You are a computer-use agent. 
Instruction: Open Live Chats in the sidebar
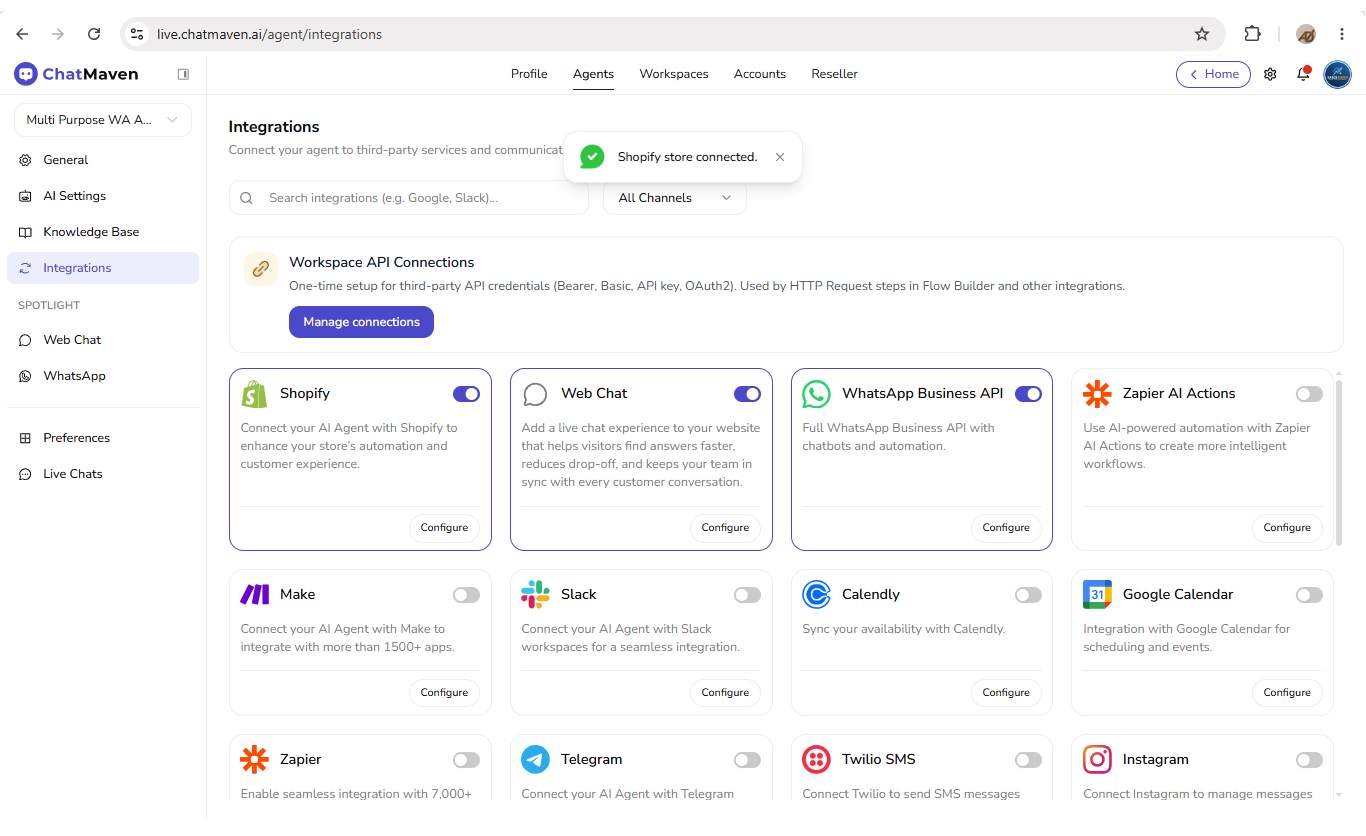pos(103,474)
